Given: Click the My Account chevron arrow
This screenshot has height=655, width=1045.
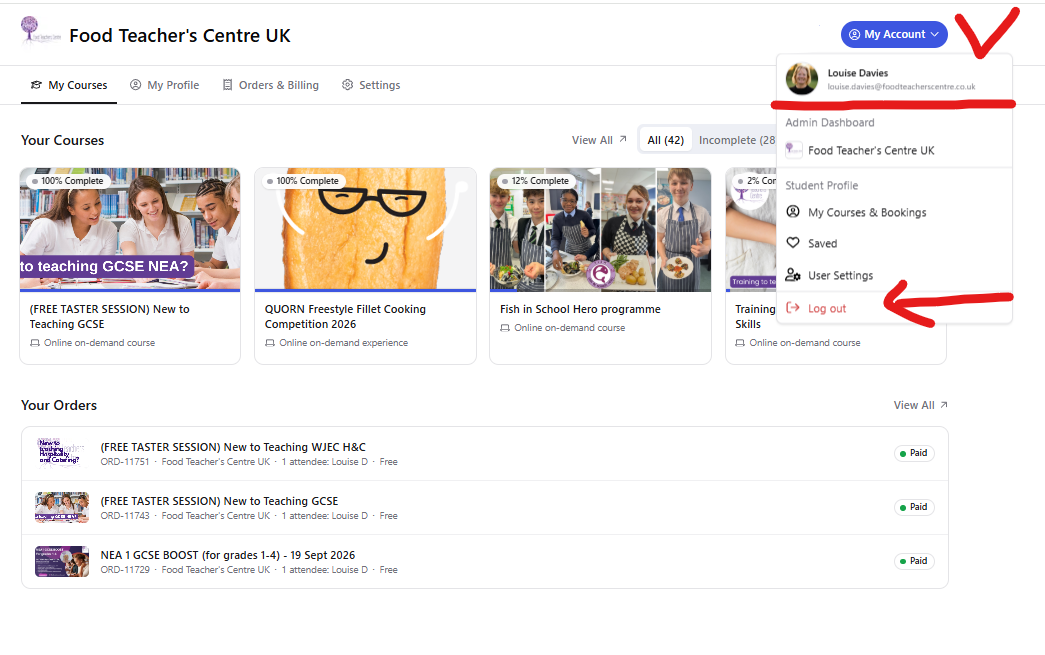Looking at the screenshot, I should coord(934,34).
